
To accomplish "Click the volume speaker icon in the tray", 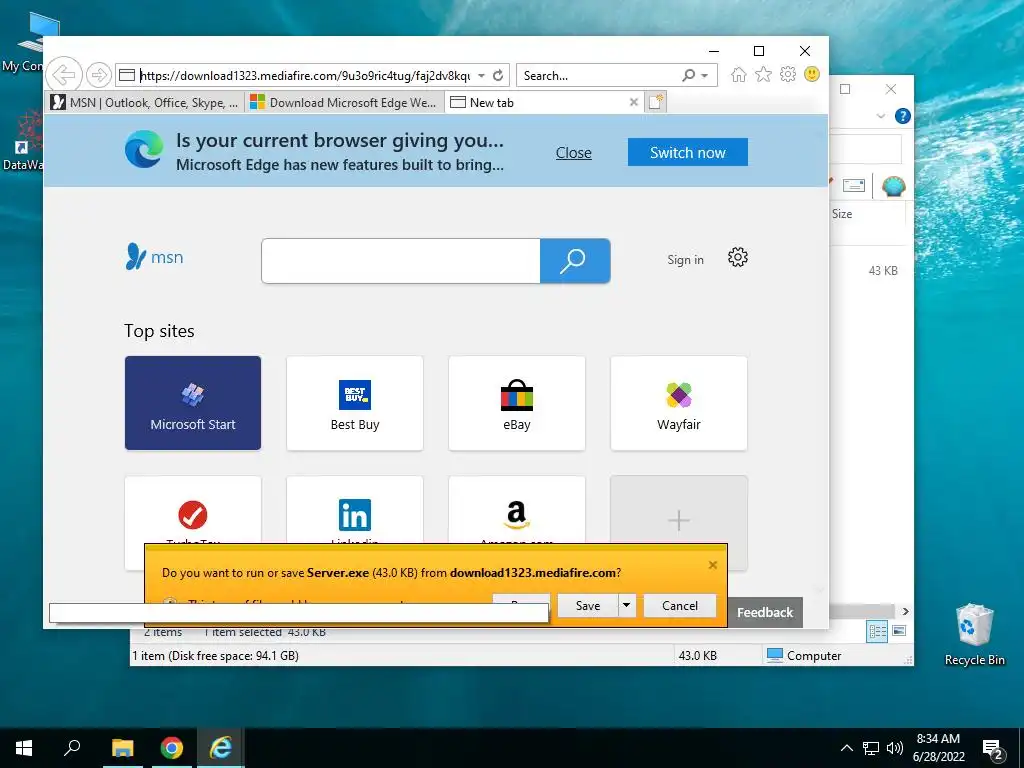I will [x=895, y=748].
